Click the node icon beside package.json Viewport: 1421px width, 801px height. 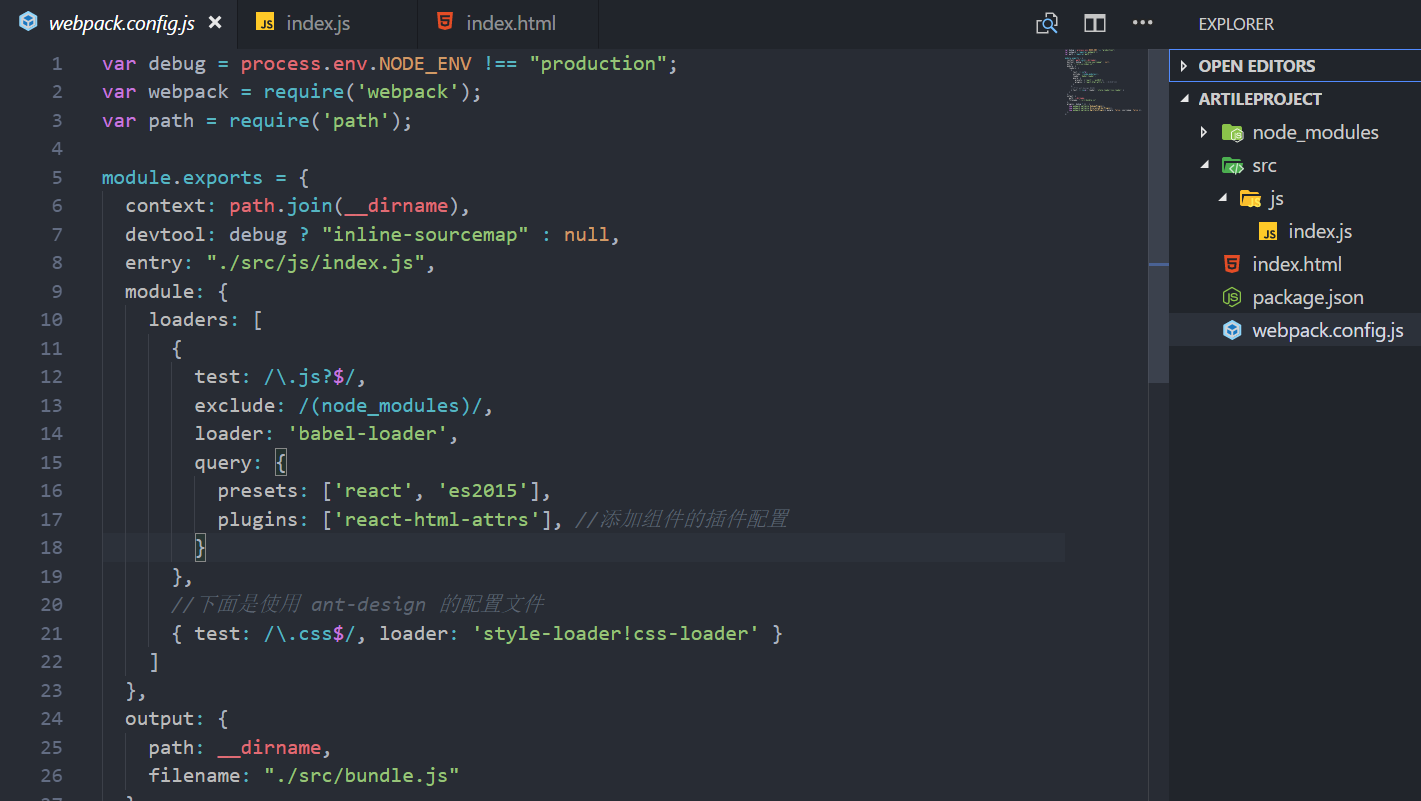(x=1231, y=296)
